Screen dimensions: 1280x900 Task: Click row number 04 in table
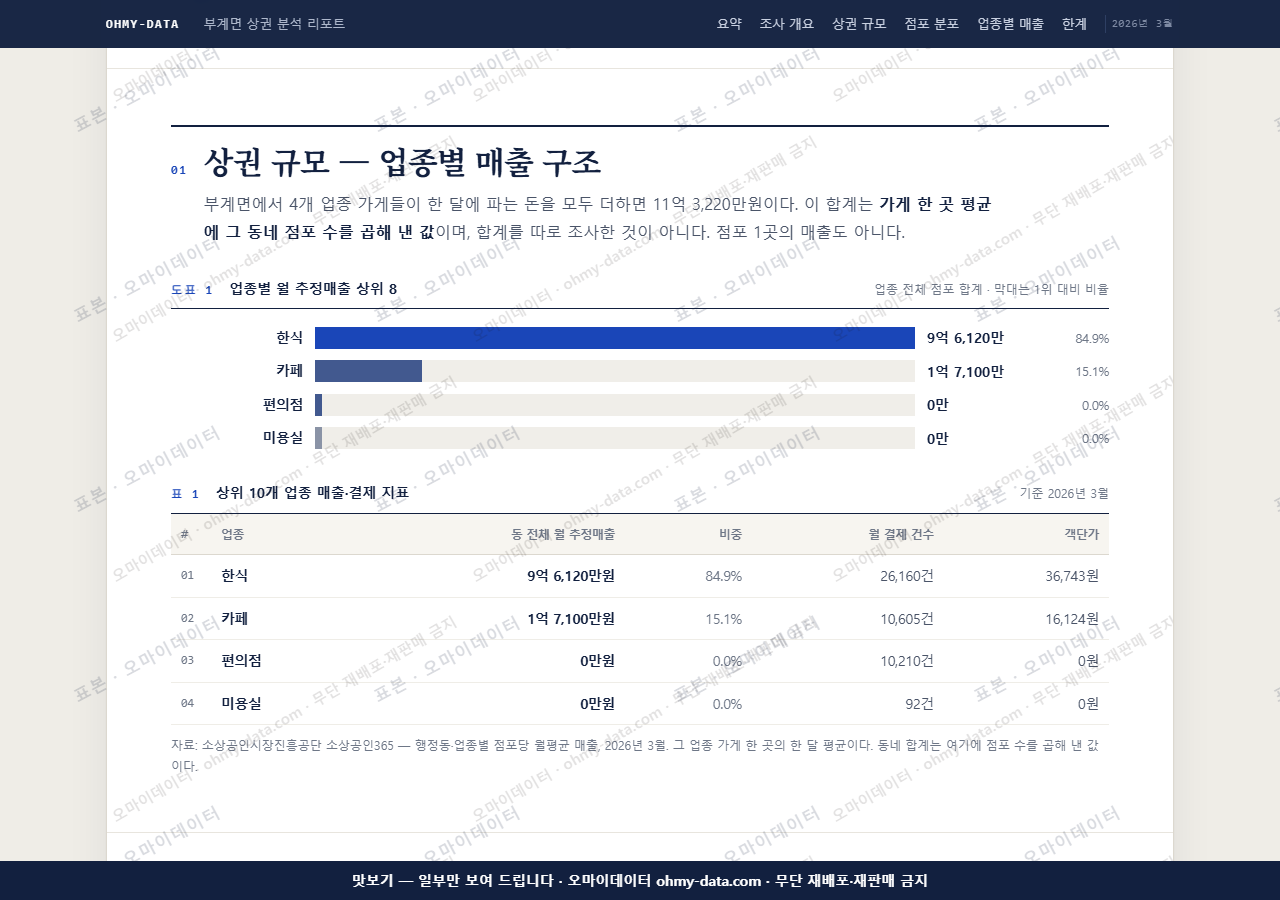[x=187, y=704]
